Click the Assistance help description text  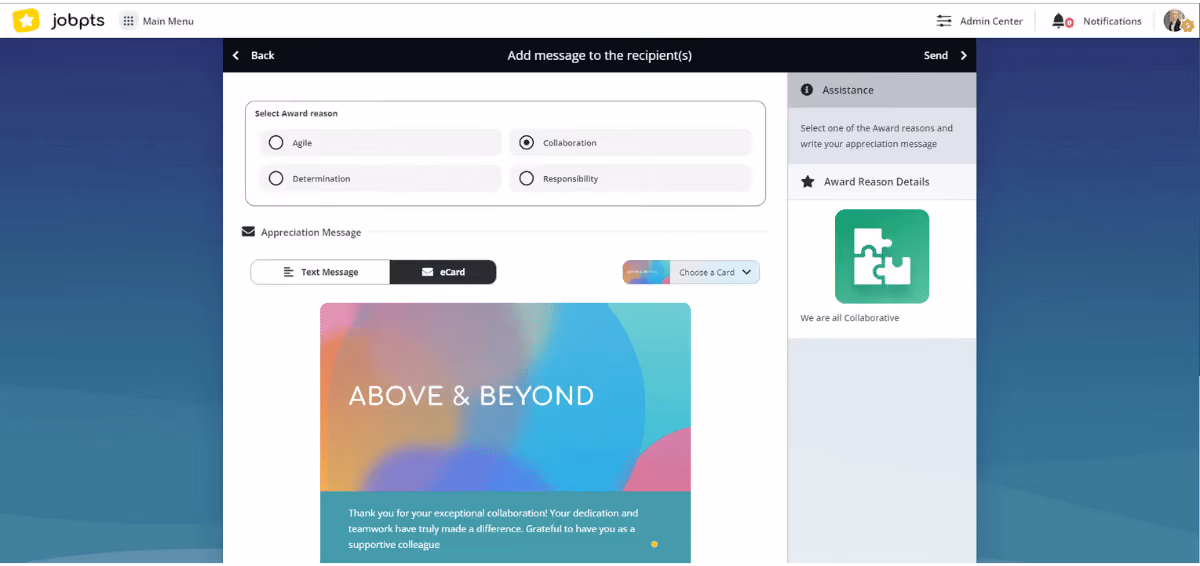pyautogui.click(x=876, y=136)
